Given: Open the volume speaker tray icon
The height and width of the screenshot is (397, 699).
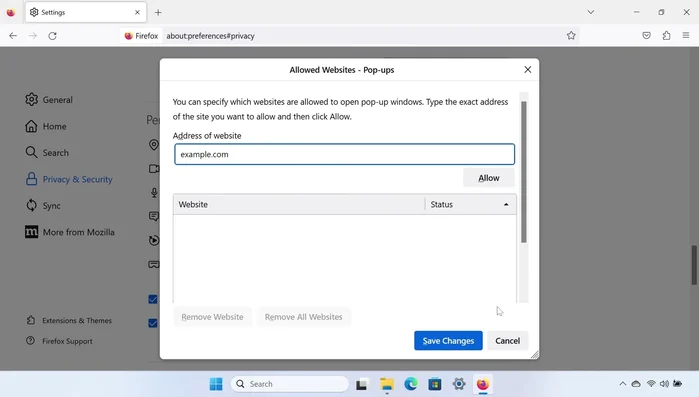Looking at the screenshot, I should click(x=664, y=384).
